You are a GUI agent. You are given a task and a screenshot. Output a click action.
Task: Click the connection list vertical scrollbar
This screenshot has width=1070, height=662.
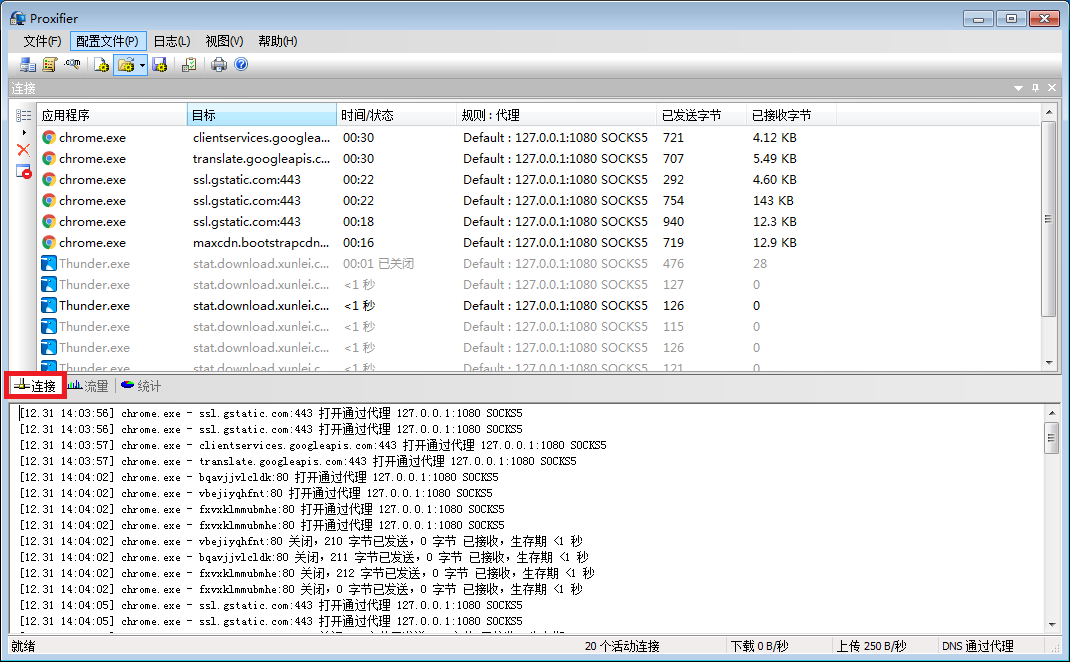coord(1049,220)
